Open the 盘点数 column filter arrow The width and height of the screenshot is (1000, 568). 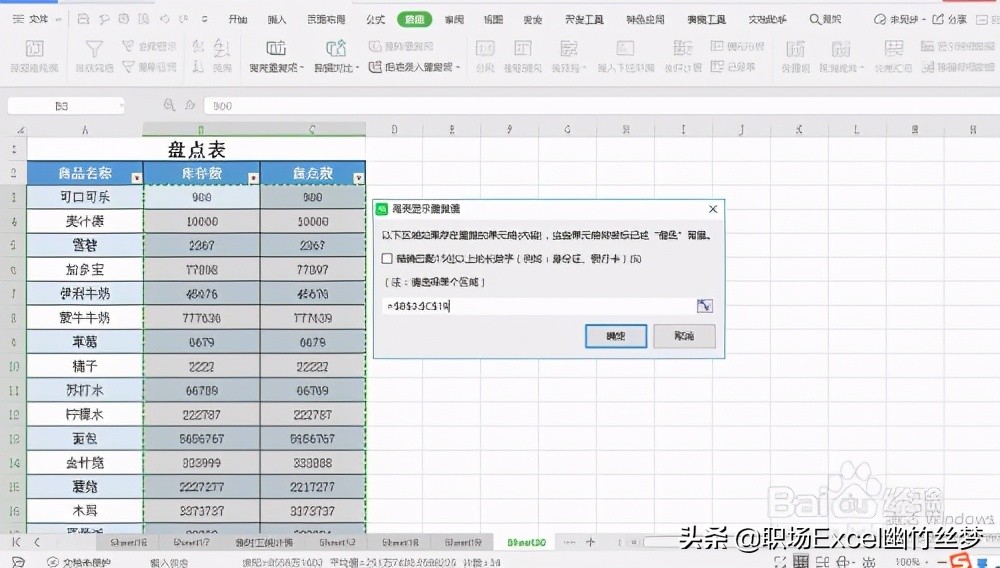359,178
